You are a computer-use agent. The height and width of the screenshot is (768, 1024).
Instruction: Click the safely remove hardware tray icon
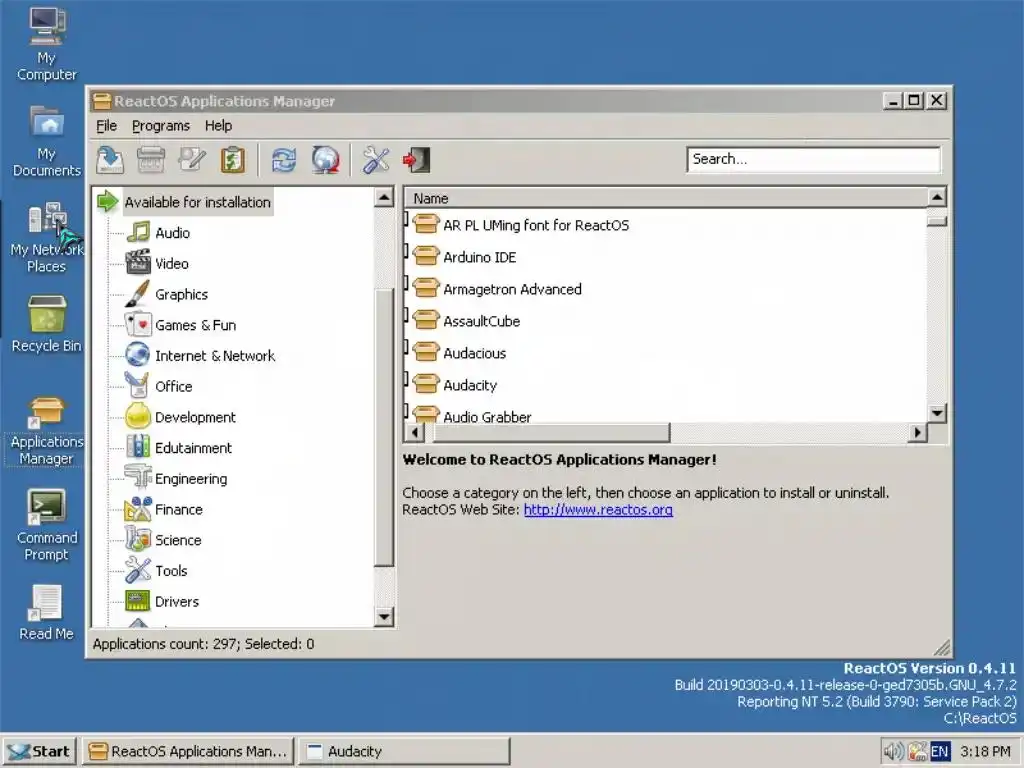click(x=918, y=752)
